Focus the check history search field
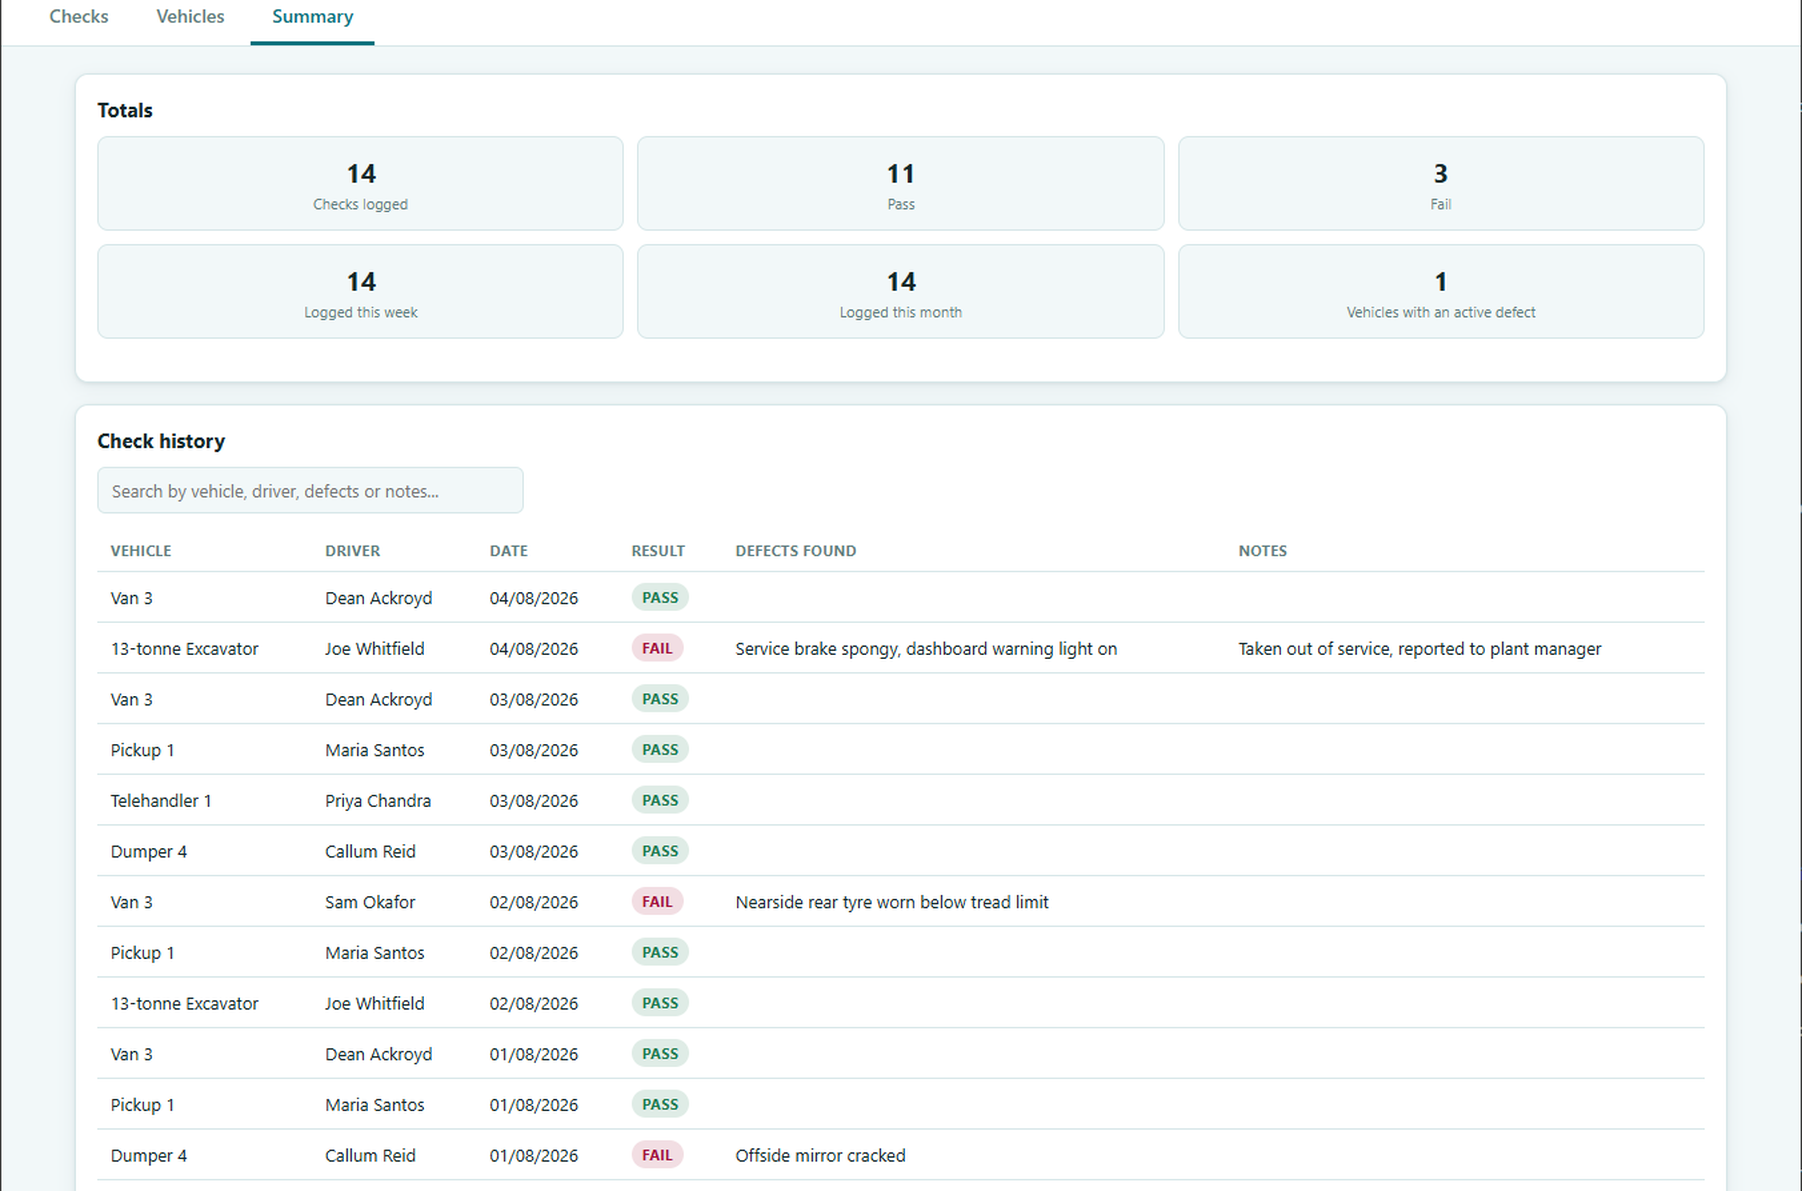 [310, 490]
